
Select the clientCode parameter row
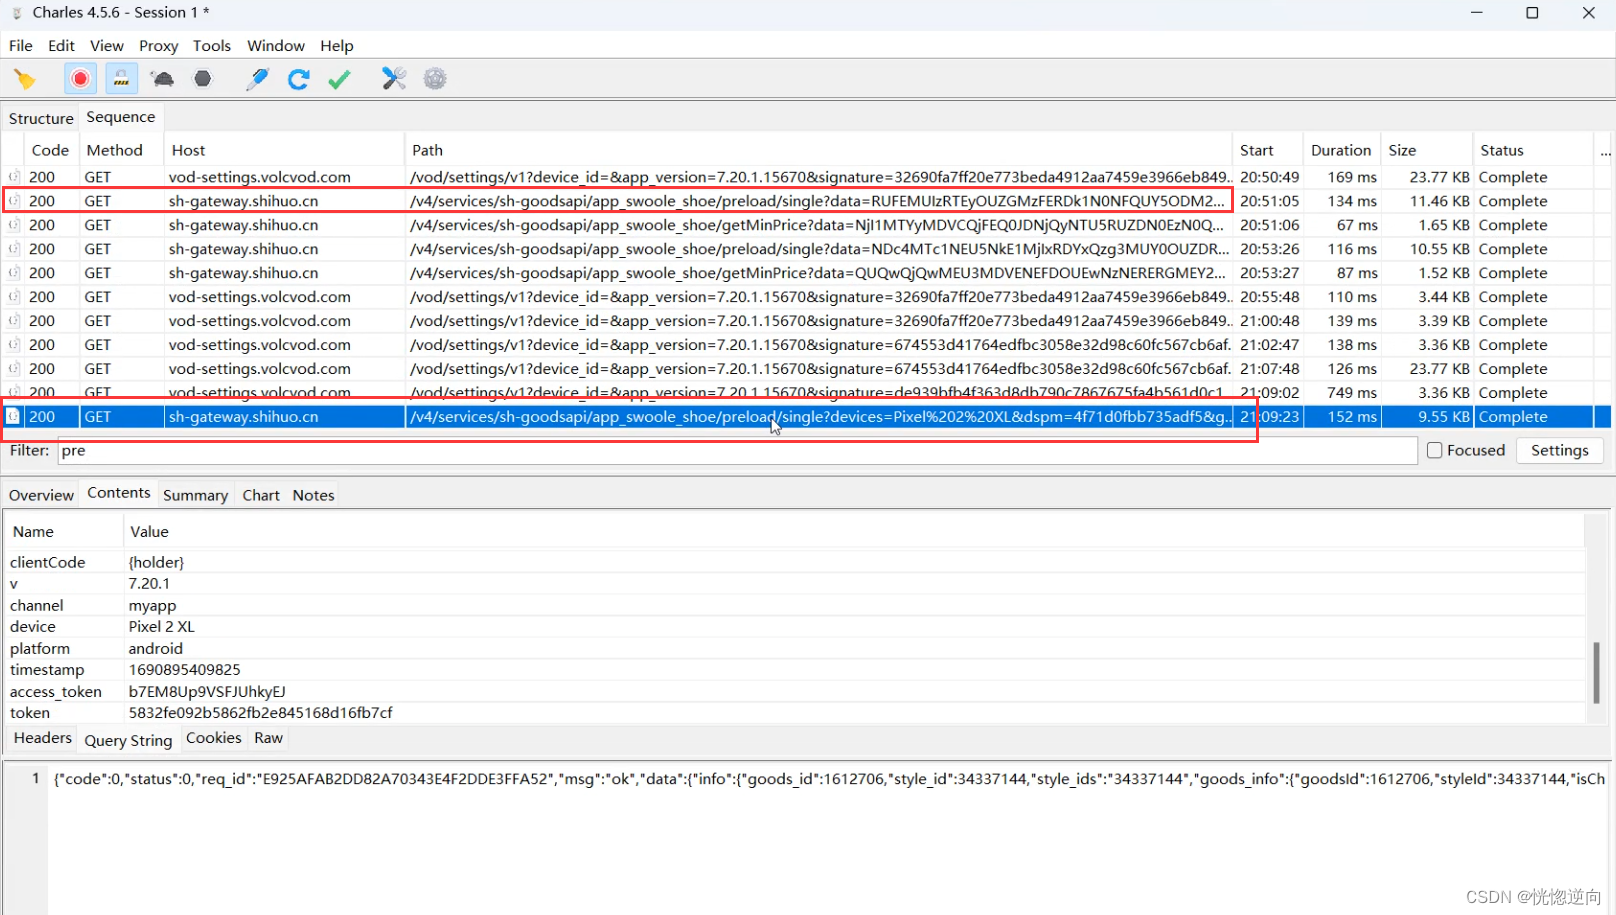point(795,562)
